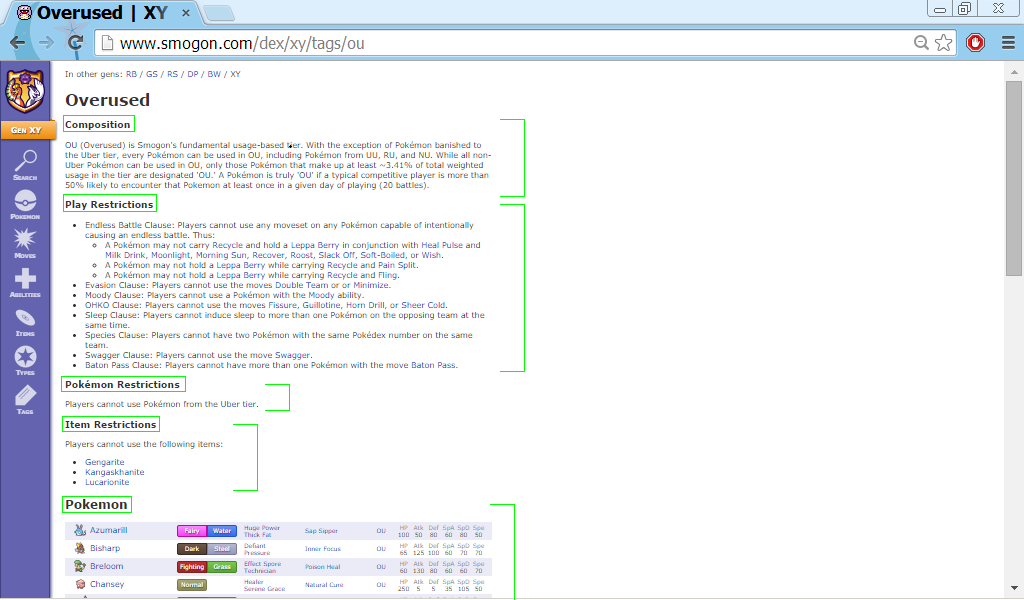Open the RB generation link

pos(131,74)
